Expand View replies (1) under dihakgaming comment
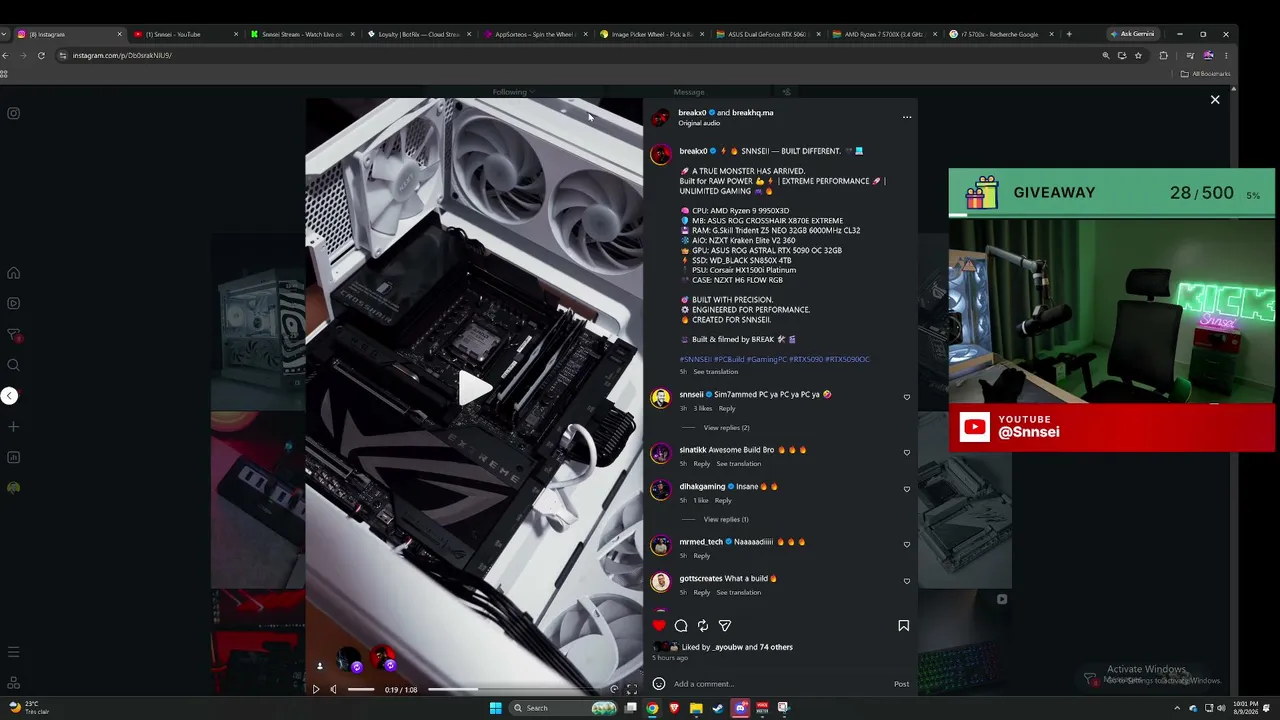 pos(726,520)
